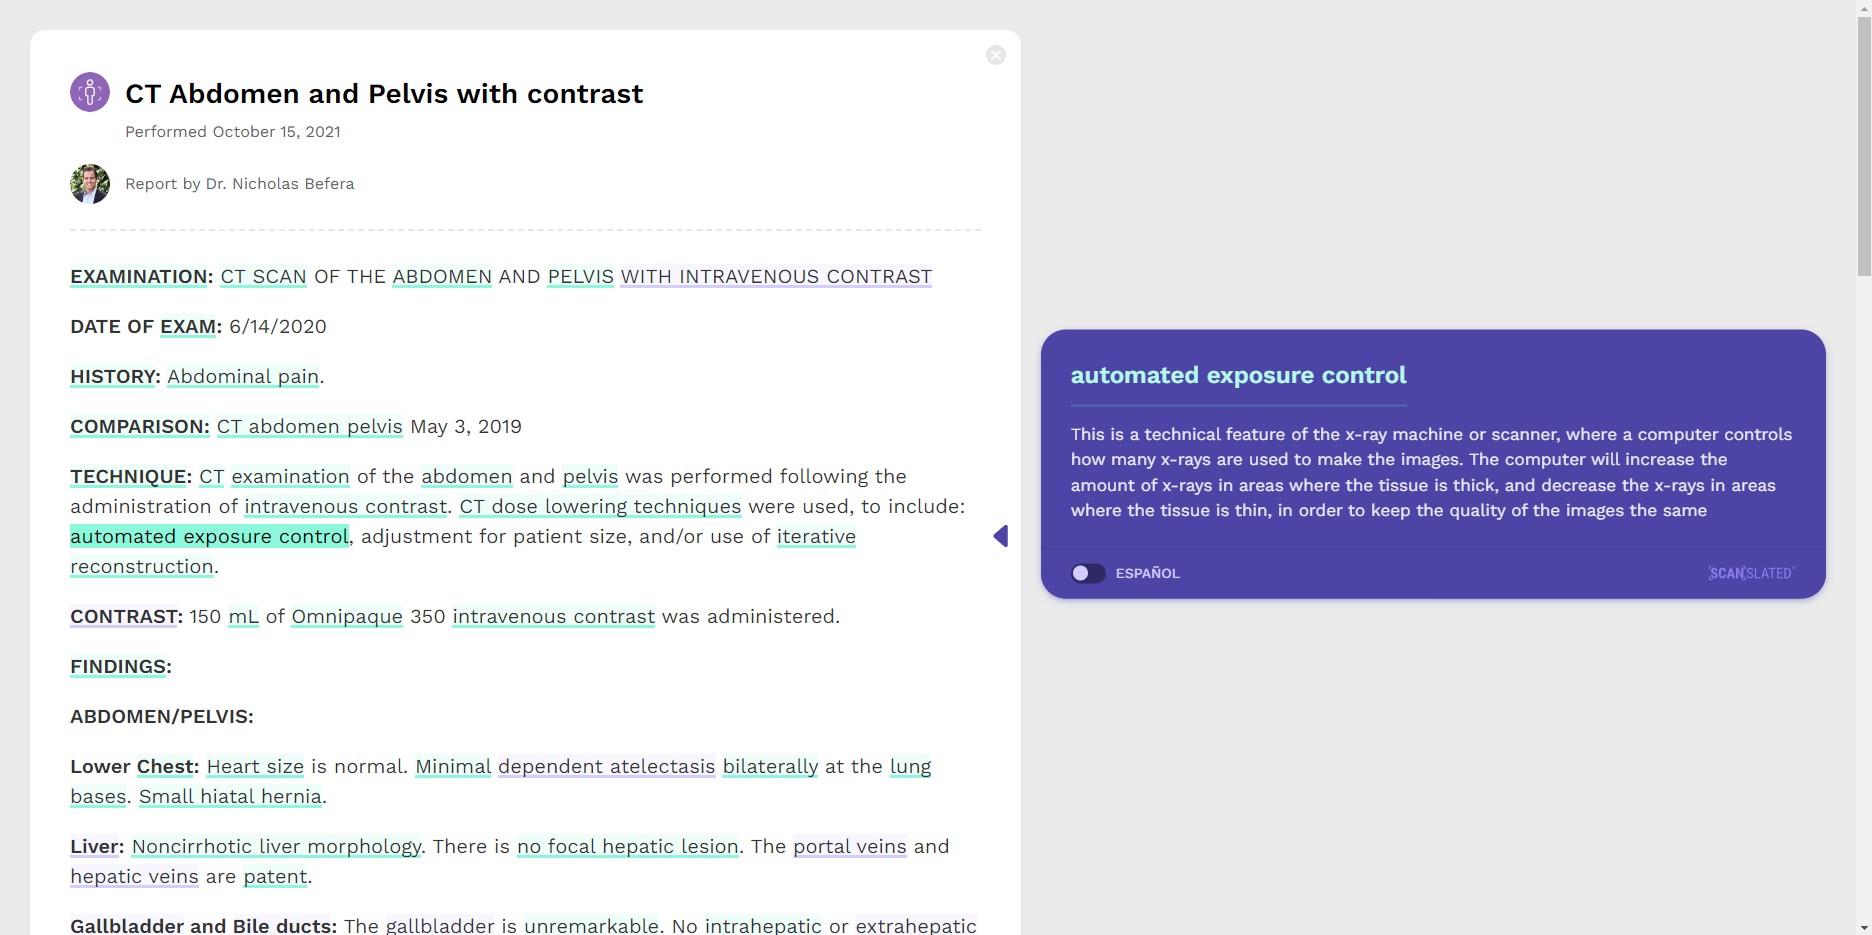This screenshot has width=1872, height=935.
Task: Click Dr. Nicholas Befera's profile photo
Action: click(90, 184)
